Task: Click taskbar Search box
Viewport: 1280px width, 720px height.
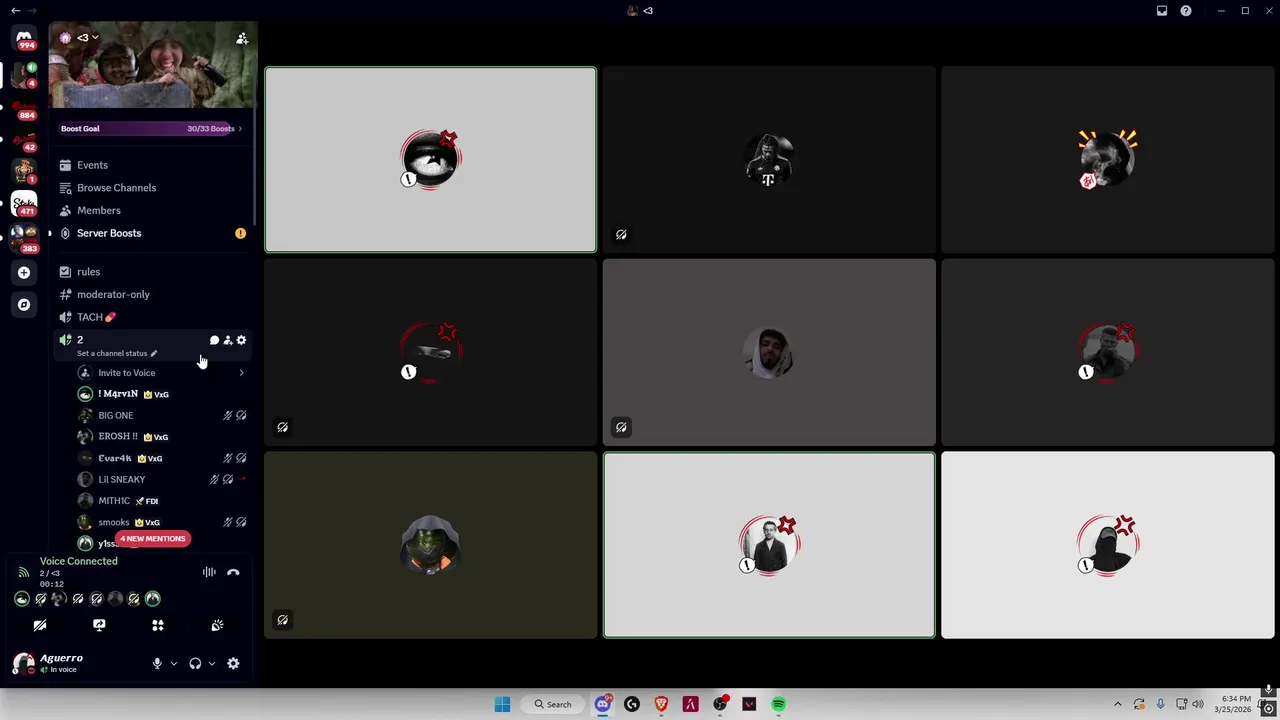Action: [553, 704]
